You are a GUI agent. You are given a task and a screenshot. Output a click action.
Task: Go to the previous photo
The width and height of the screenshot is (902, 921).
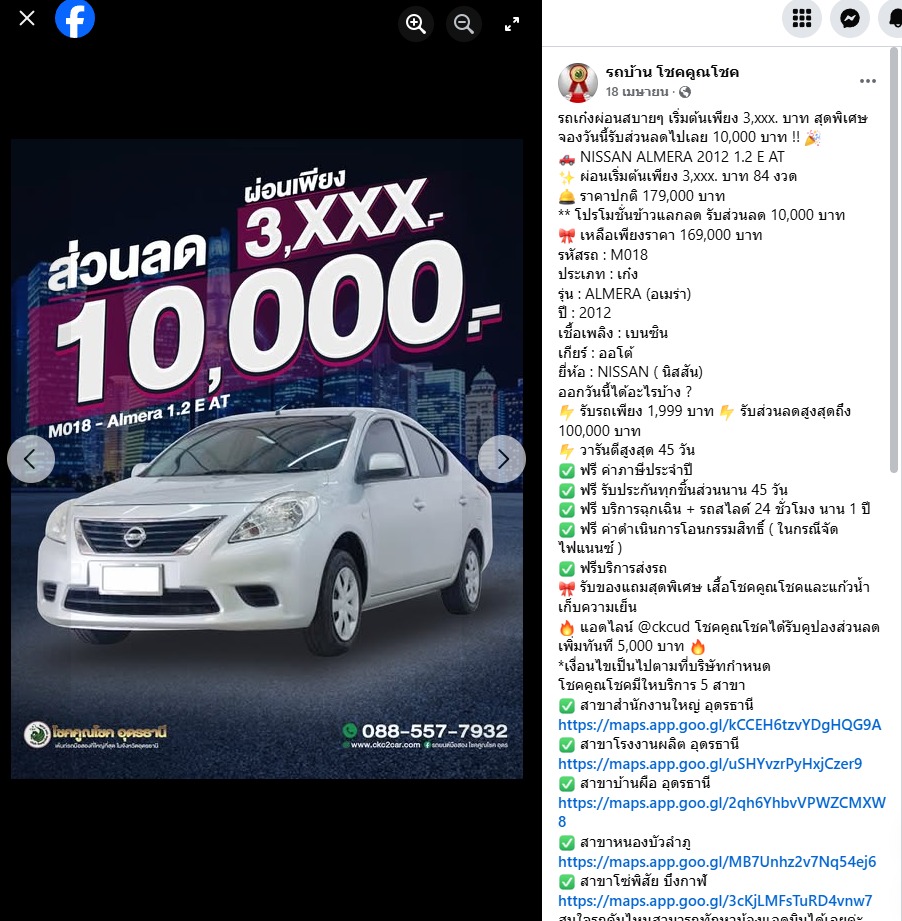[31, 459]
